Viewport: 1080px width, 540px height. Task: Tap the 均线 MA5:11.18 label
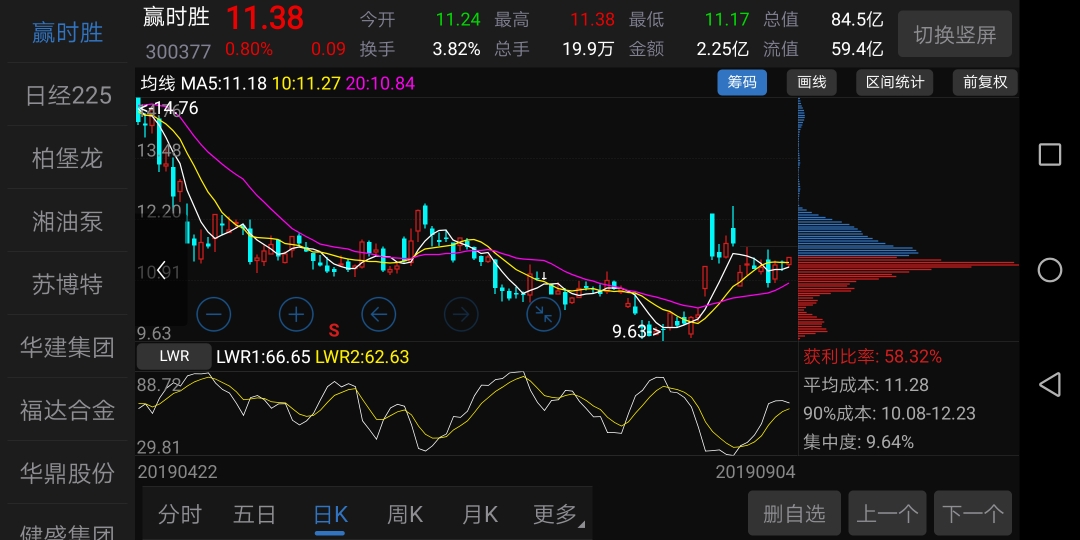(x=204, y=84)
